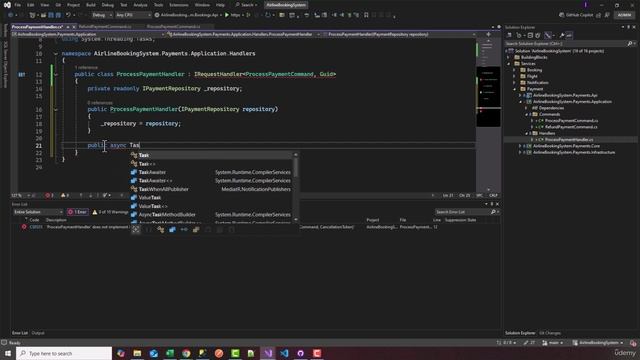This screenshot has height=360, width=640.
Task: Click the namespace filter icon in IntelliSense footer
Action: (148, 230)
